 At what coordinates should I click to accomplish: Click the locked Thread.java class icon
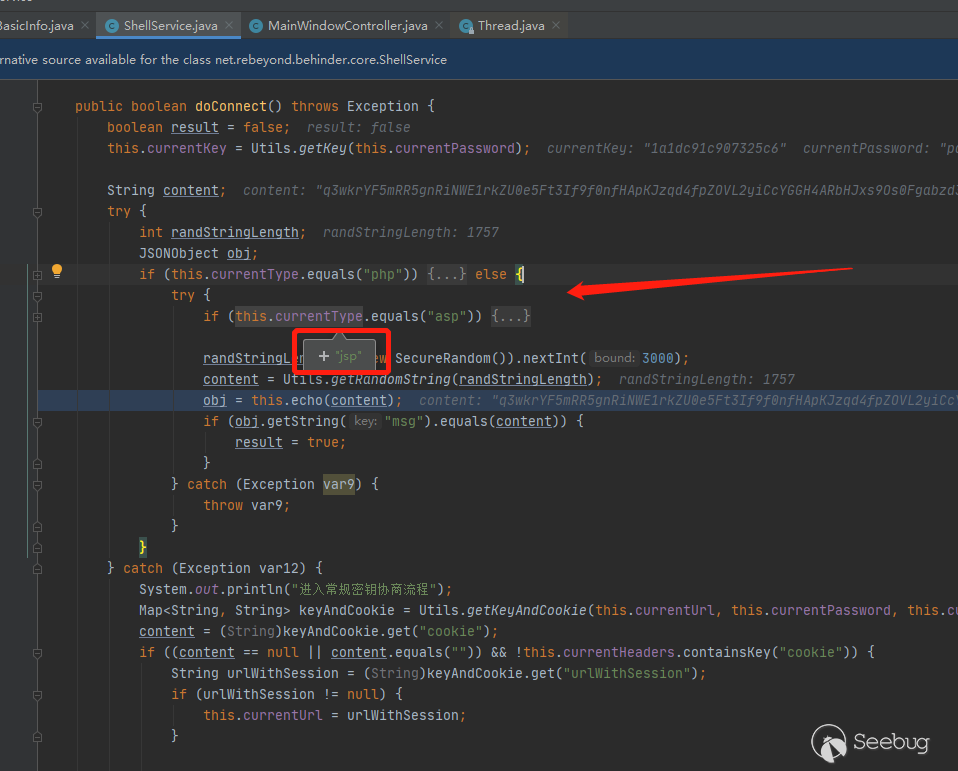click(x=466, y=26)
